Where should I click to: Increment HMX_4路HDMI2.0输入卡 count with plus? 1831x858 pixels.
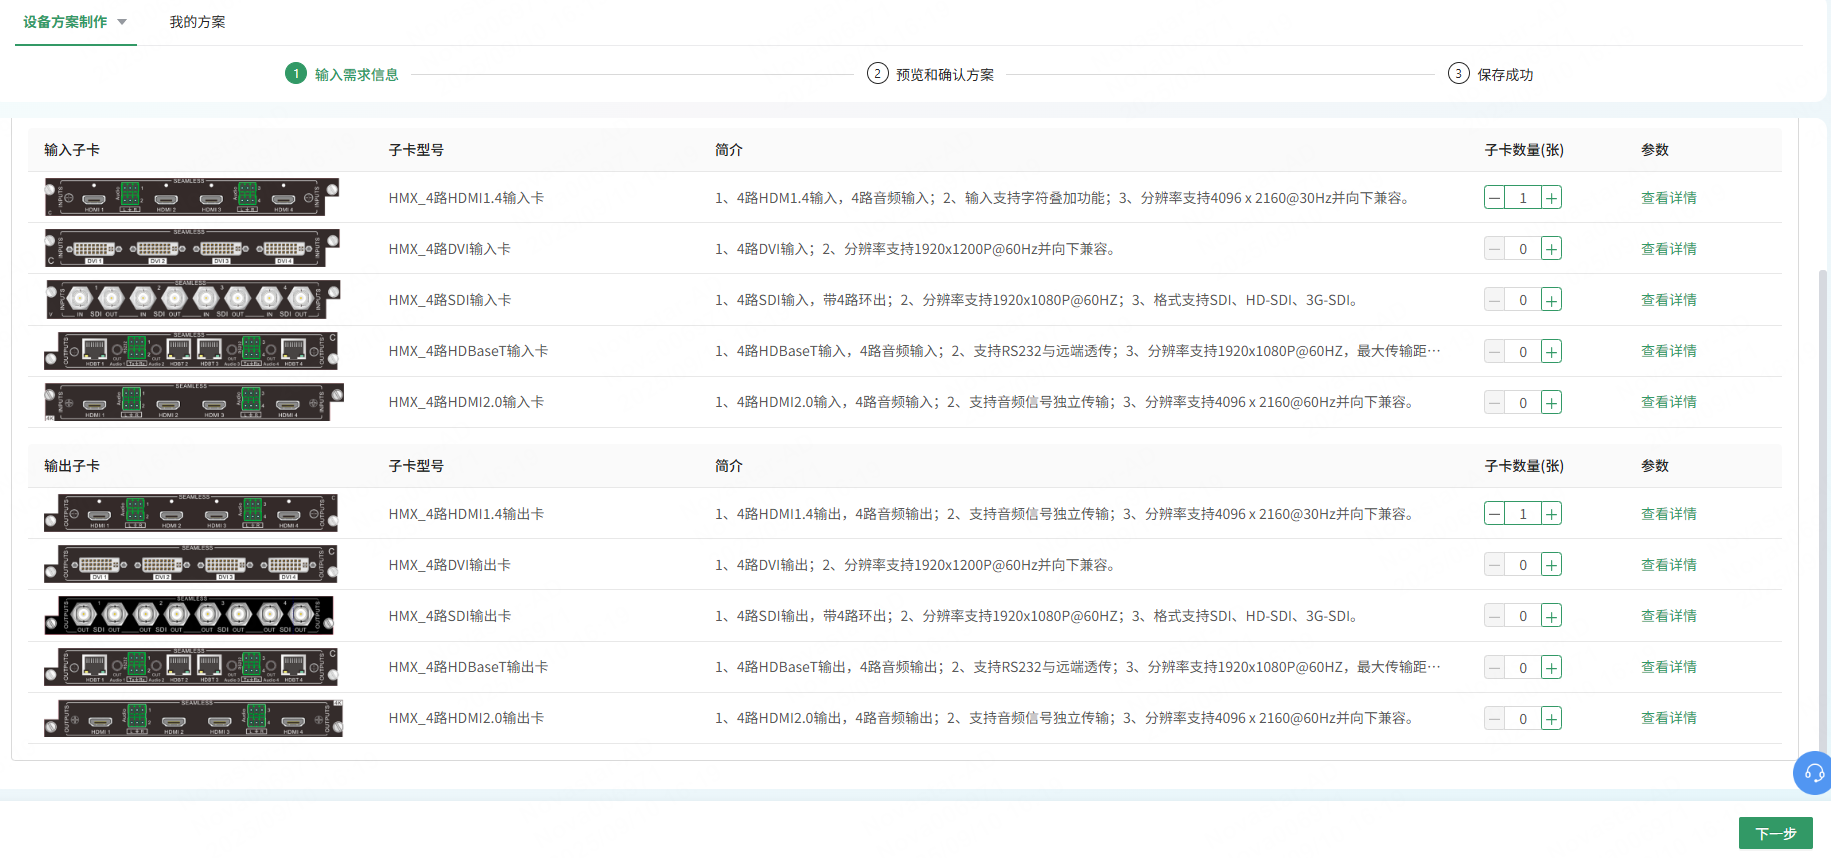click(1551, 403)
